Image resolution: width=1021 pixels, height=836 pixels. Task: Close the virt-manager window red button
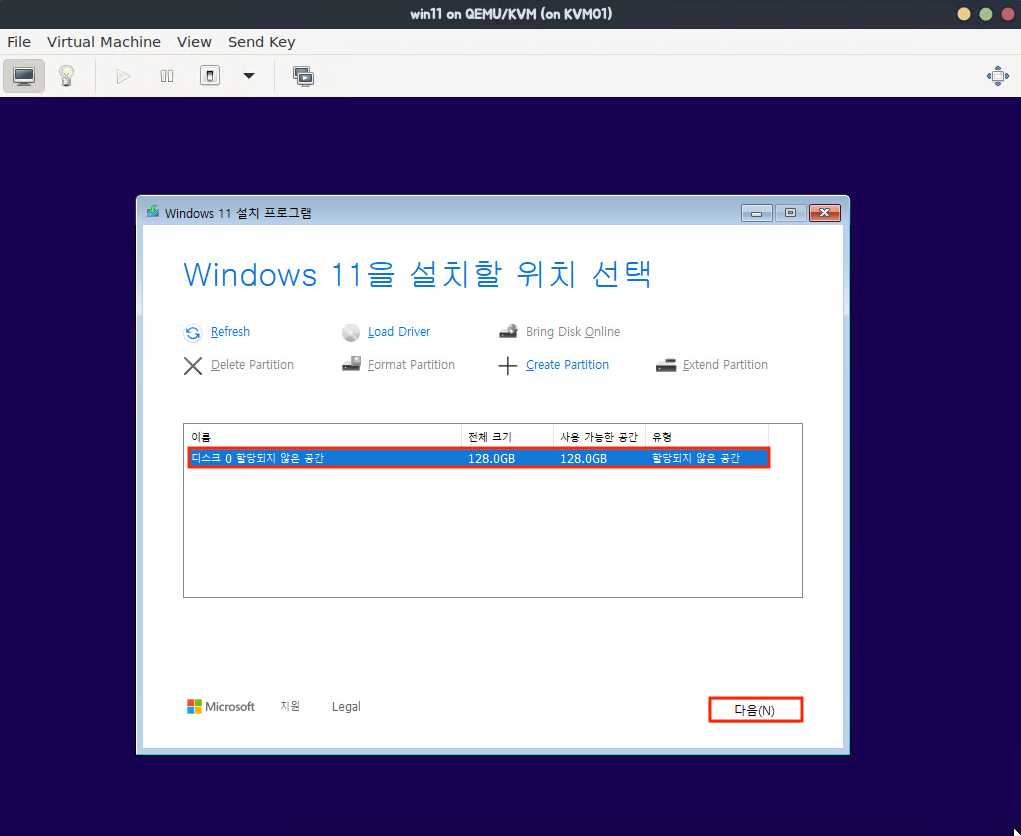[1007, 14]
